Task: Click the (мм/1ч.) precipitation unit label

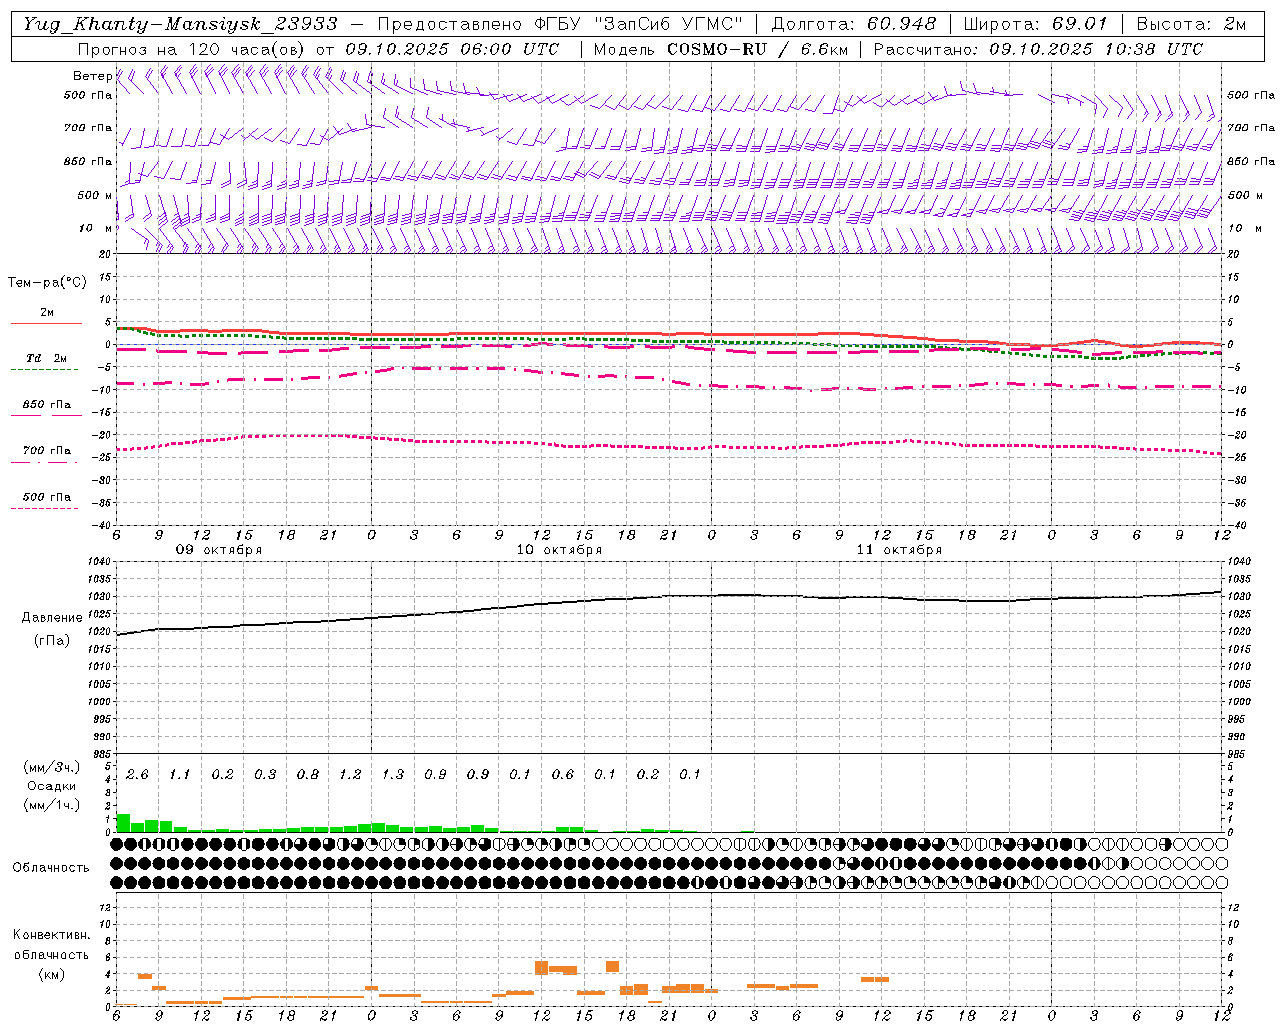Action: click(51, 805)
